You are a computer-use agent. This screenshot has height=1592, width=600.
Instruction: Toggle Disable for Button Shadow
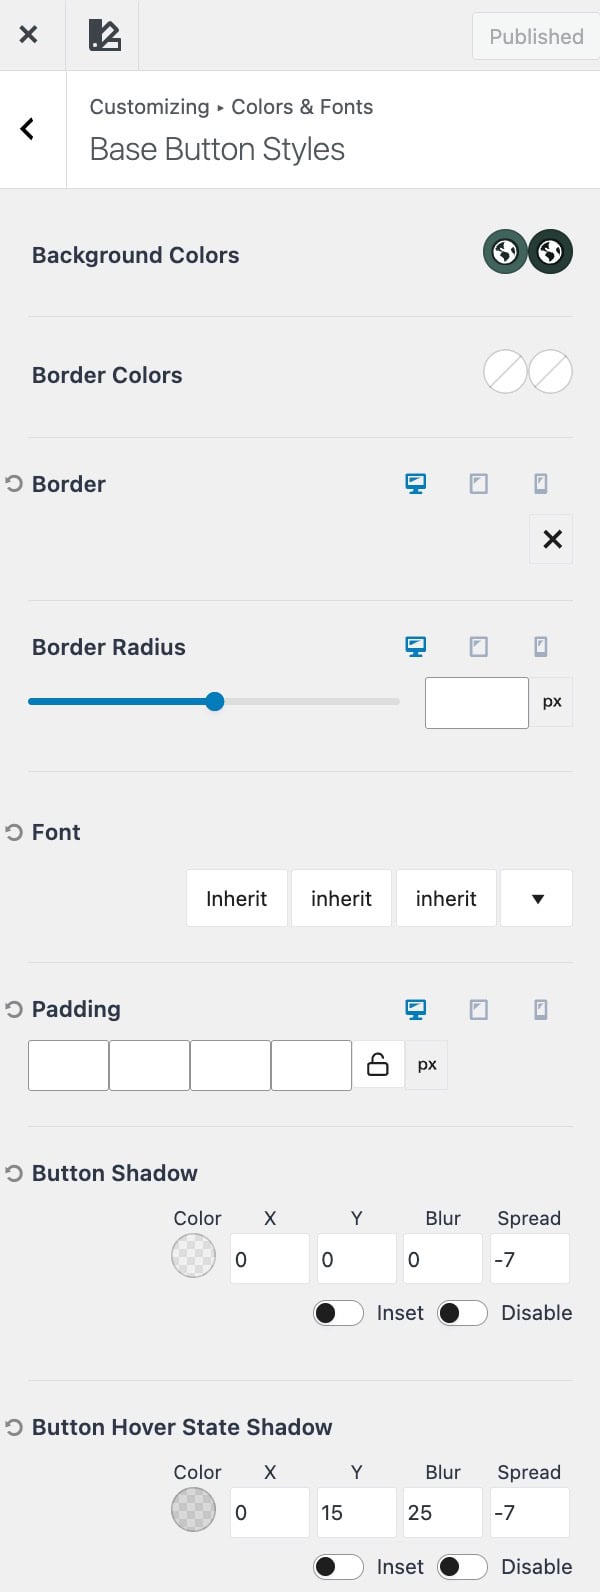[x=462, y=1313]
